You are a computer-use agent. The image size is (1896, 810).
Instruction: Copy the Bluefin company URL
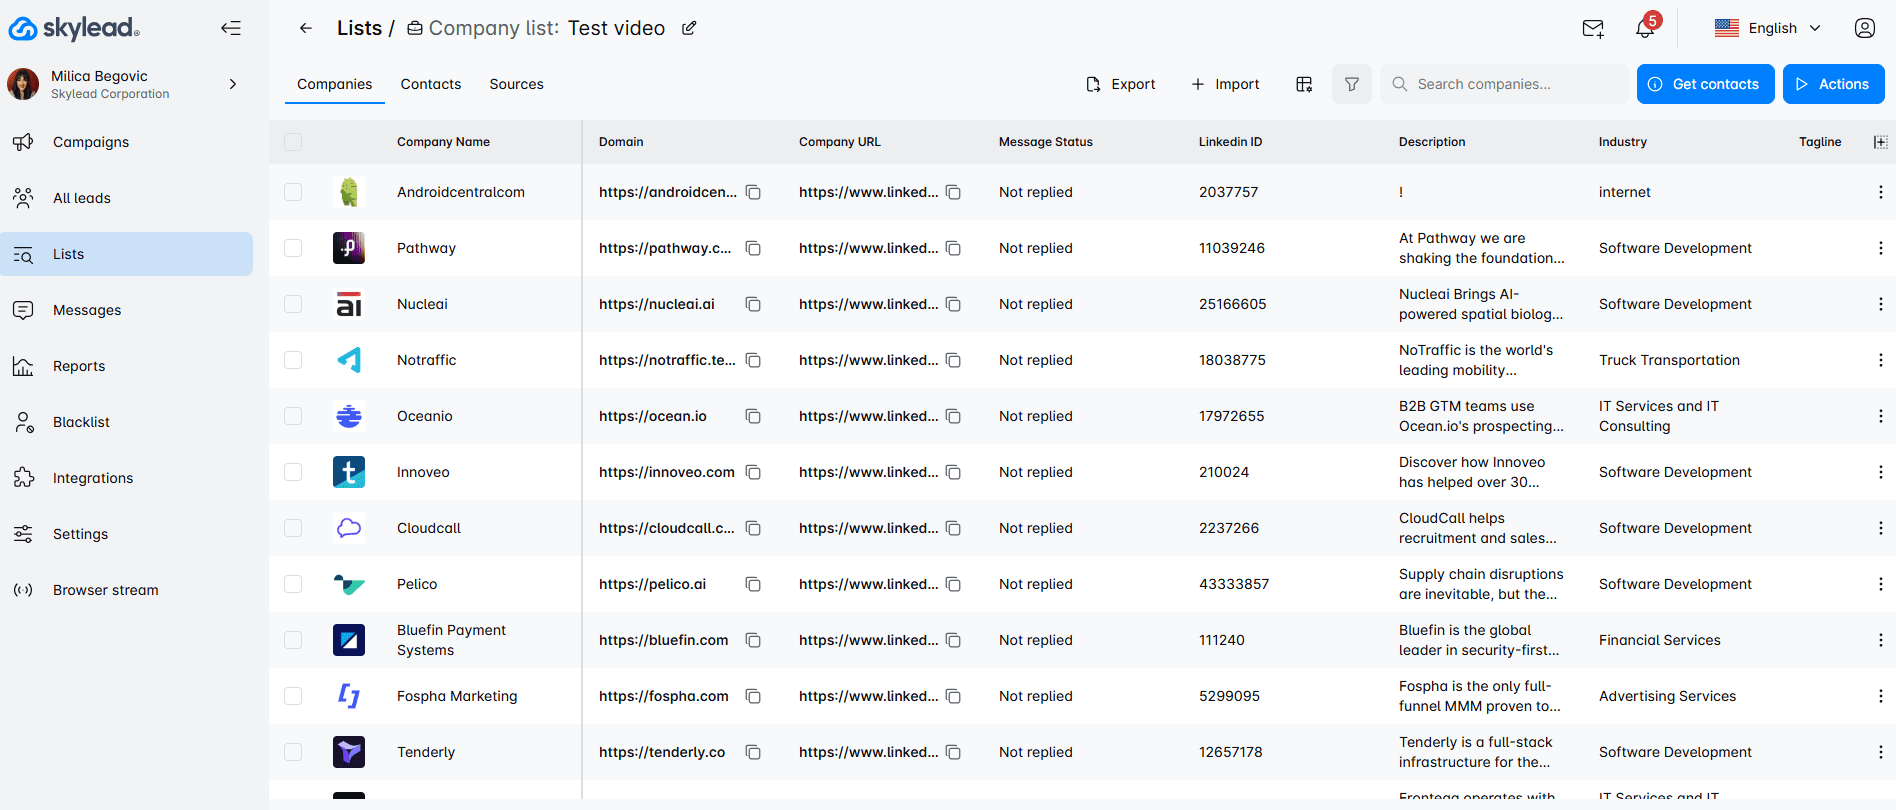click(954, 640)
